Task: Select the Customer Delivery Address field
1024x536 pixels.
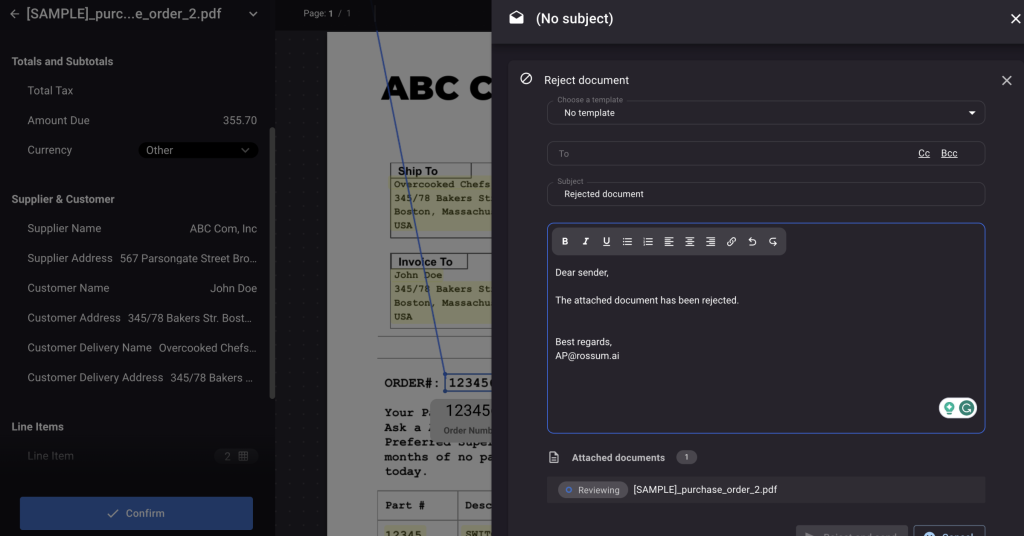Action: point(142,377)
